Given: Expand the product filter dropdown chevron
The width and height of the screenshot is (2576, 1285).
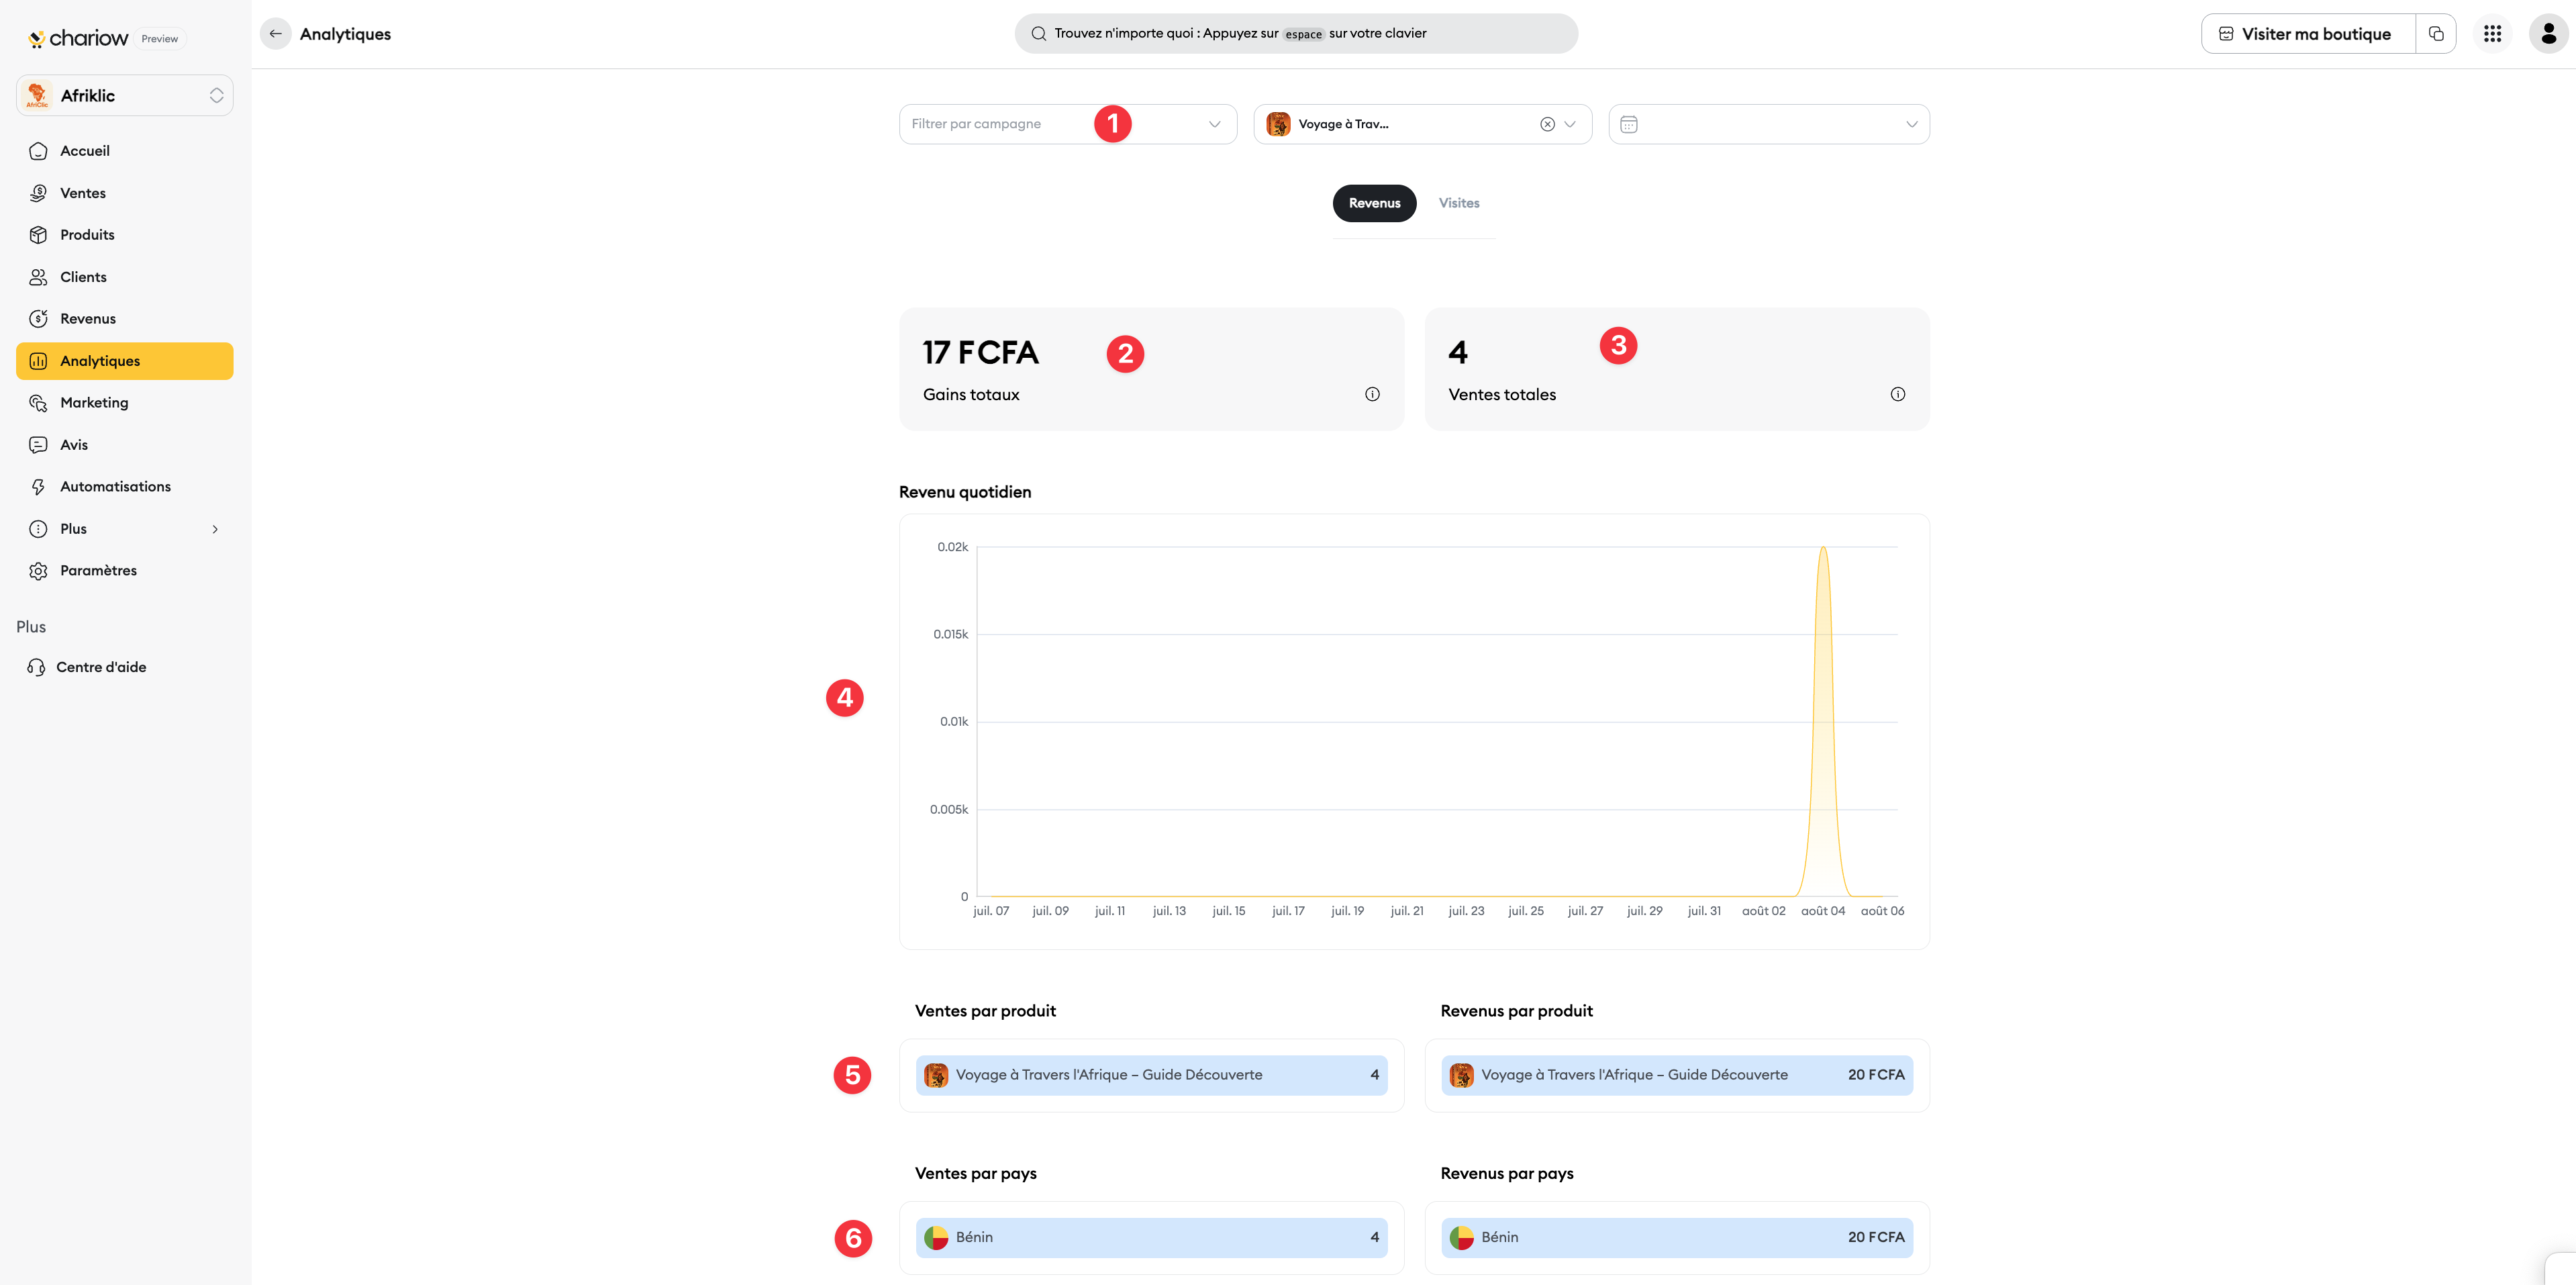Looking at the screenshot, I should [x=1570, y=124].
